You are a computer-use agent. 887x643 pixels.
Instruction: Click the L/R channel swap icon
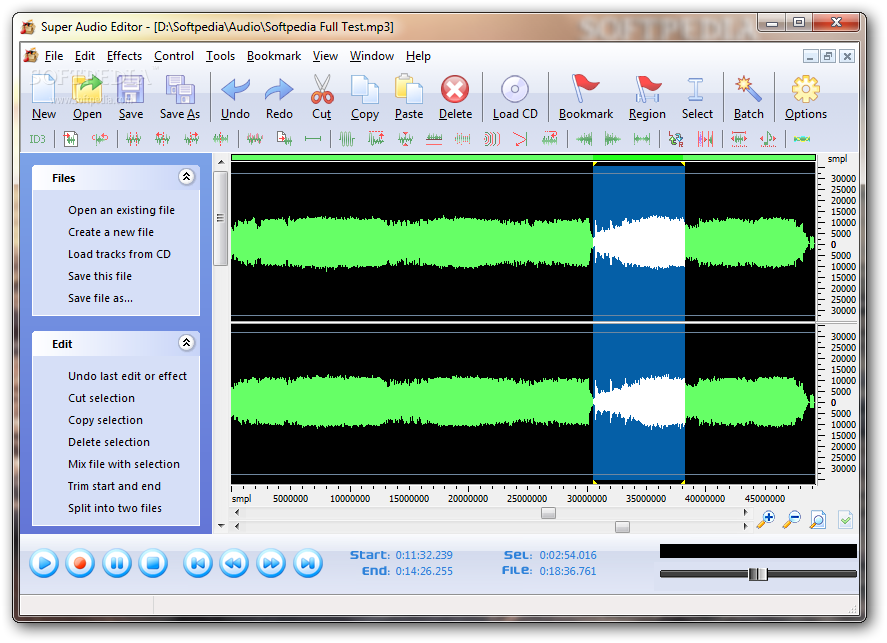click(675, 139)
